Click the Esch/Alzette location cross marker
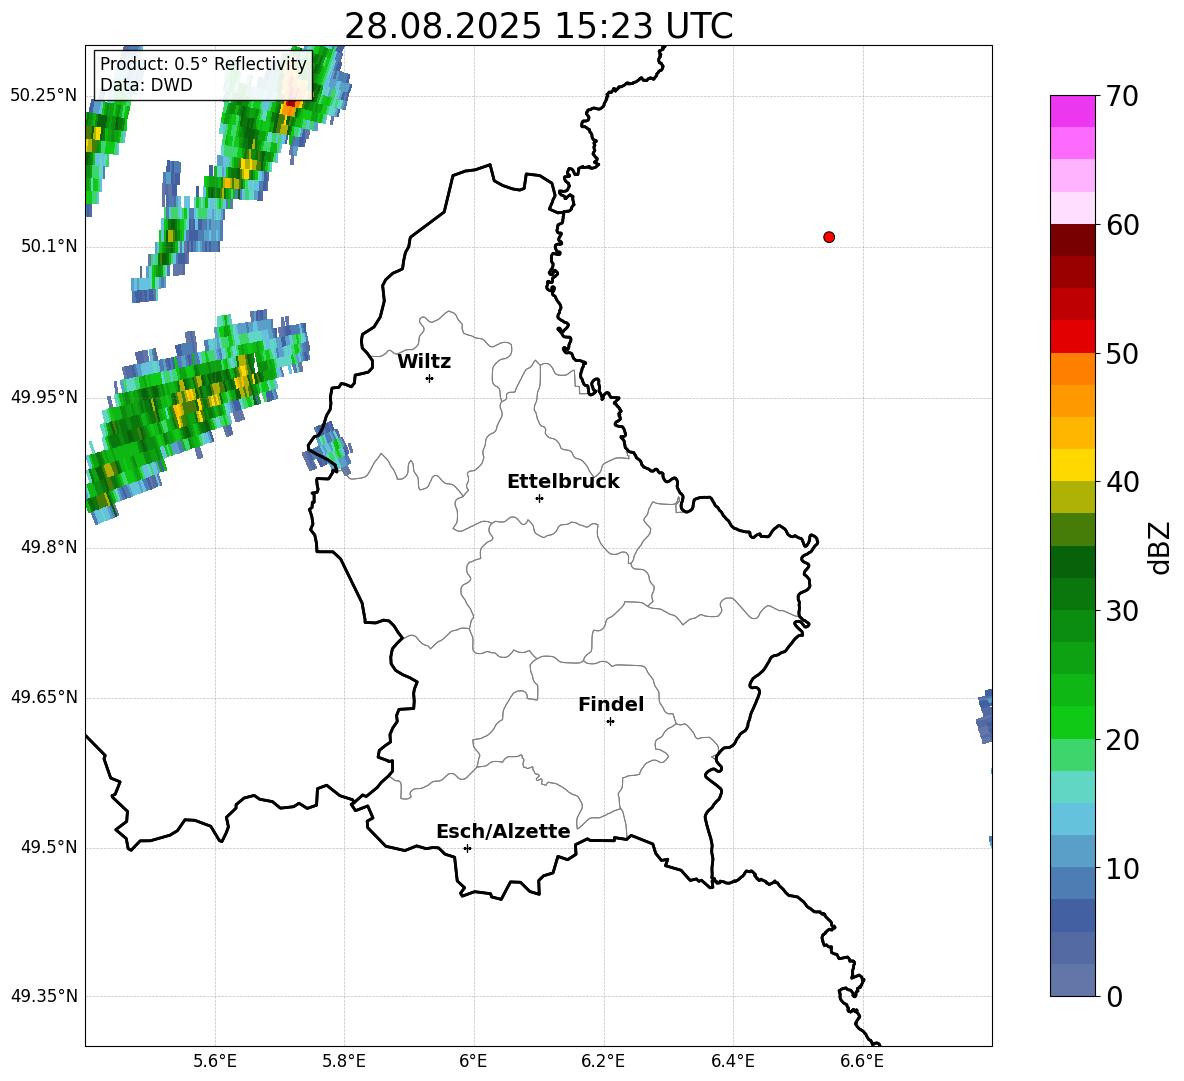Viewport: 1184px width, 1081px height. click(x=467, y=848)
